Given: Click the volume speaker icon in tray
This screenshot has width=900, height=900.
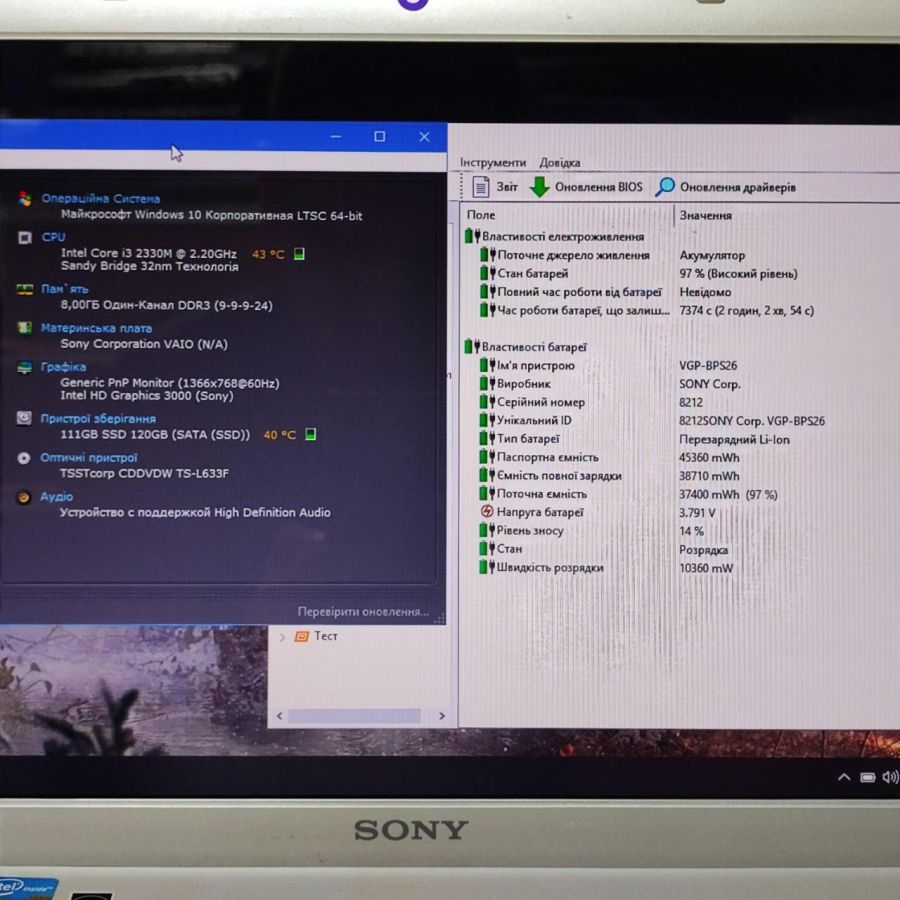Looking at the screenshot, I should click(890, 777).
